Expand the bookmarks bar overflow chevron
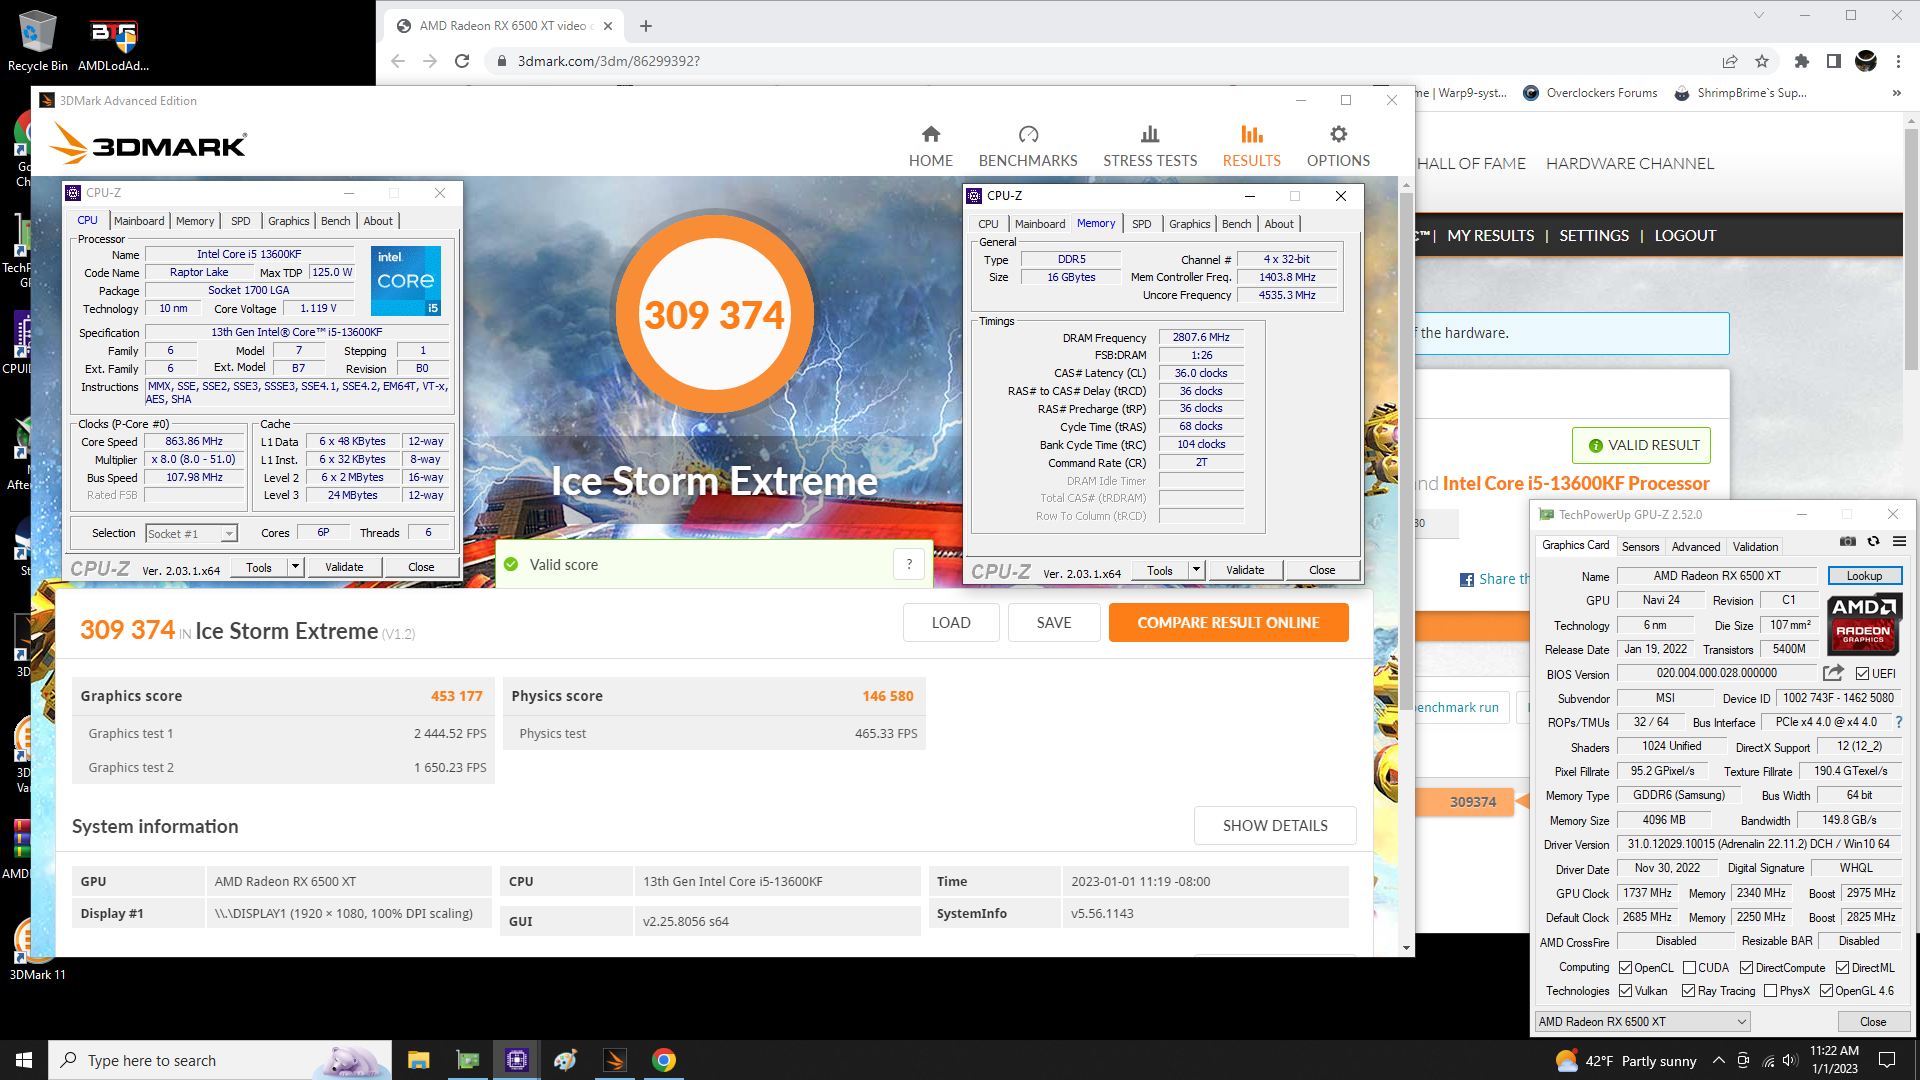The height and width of the screenshot is (1080, 1920). point(1896,93)
